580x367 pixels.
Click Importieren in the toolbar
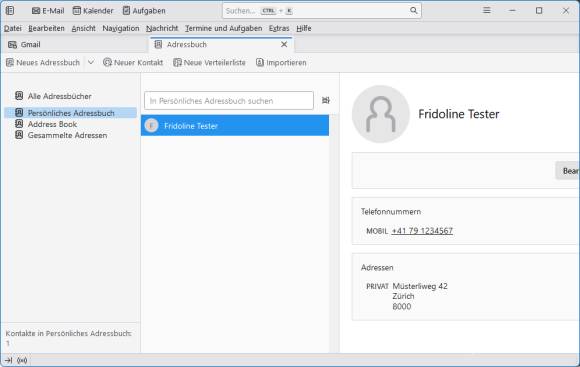tap(281, 63)
